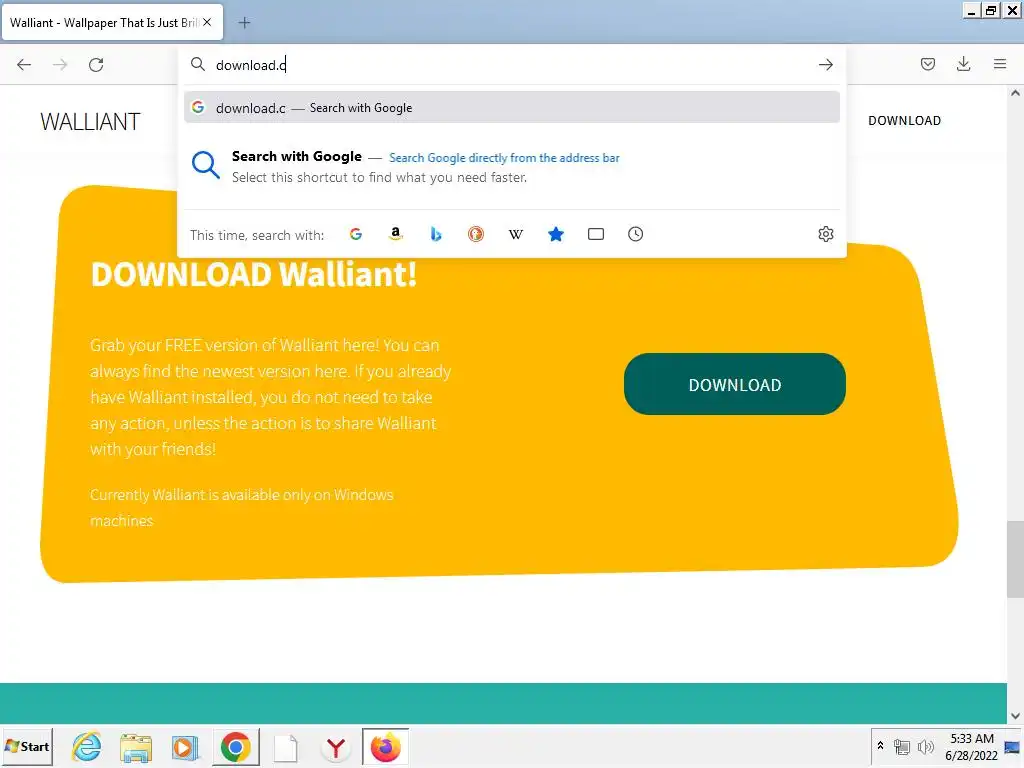Open Windows Media Player from taskbar
The image size is (1024, 768).
[185, 746]
